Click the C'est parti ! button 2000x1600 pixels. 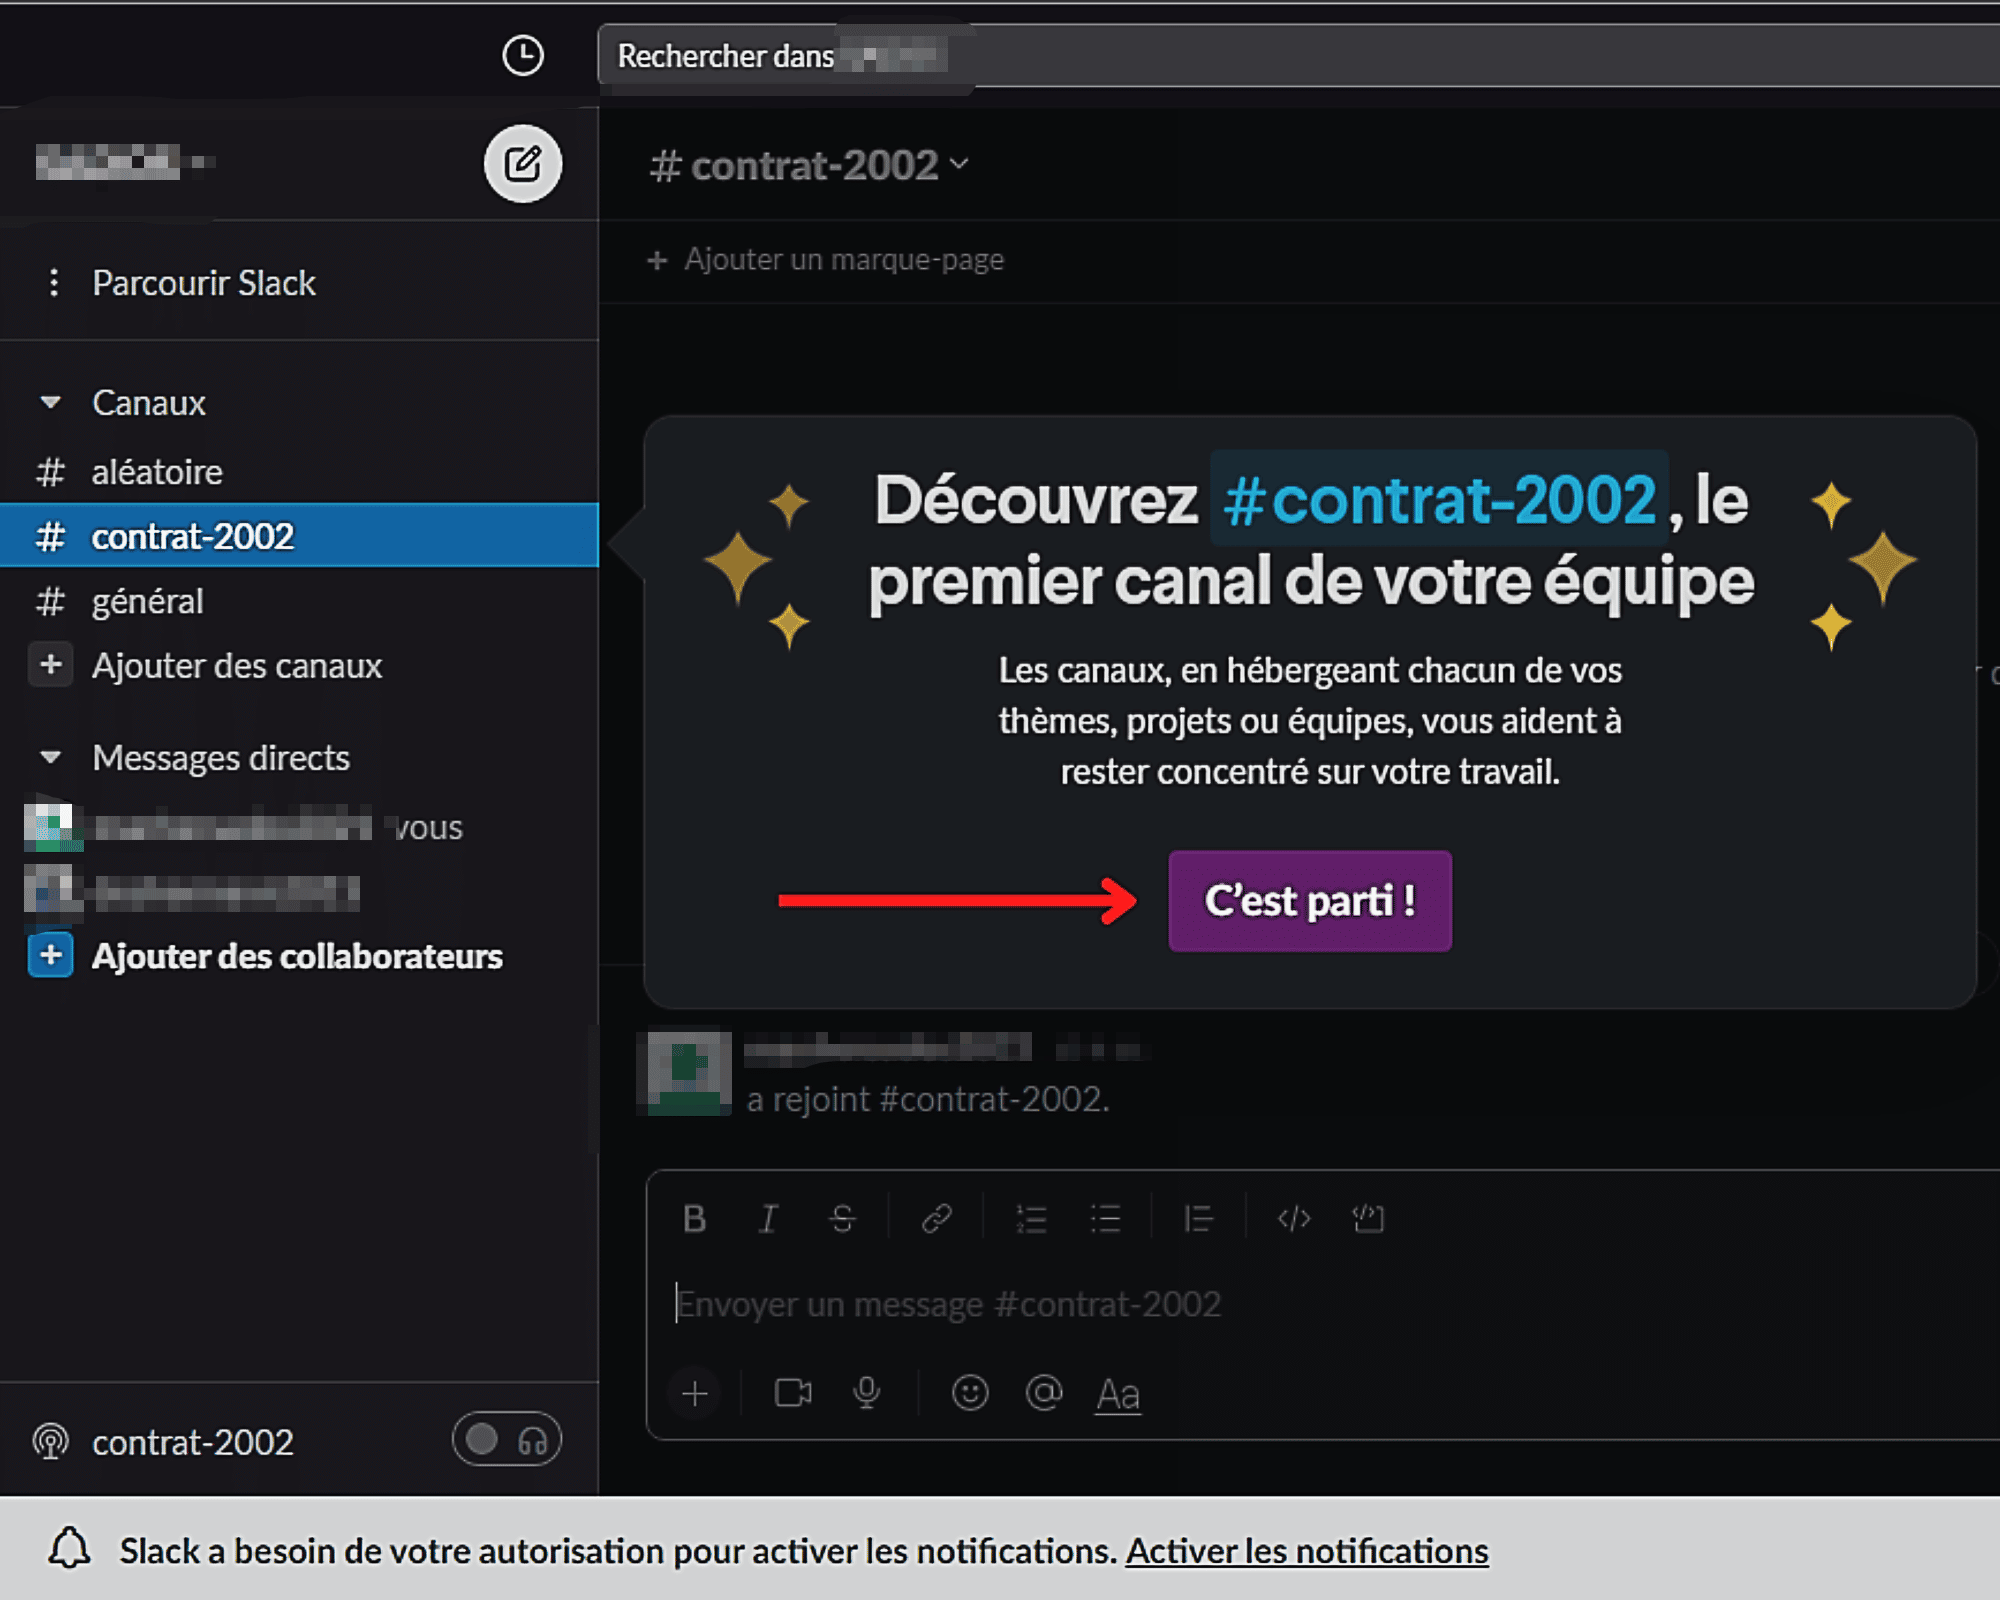tap(1310, 901)
